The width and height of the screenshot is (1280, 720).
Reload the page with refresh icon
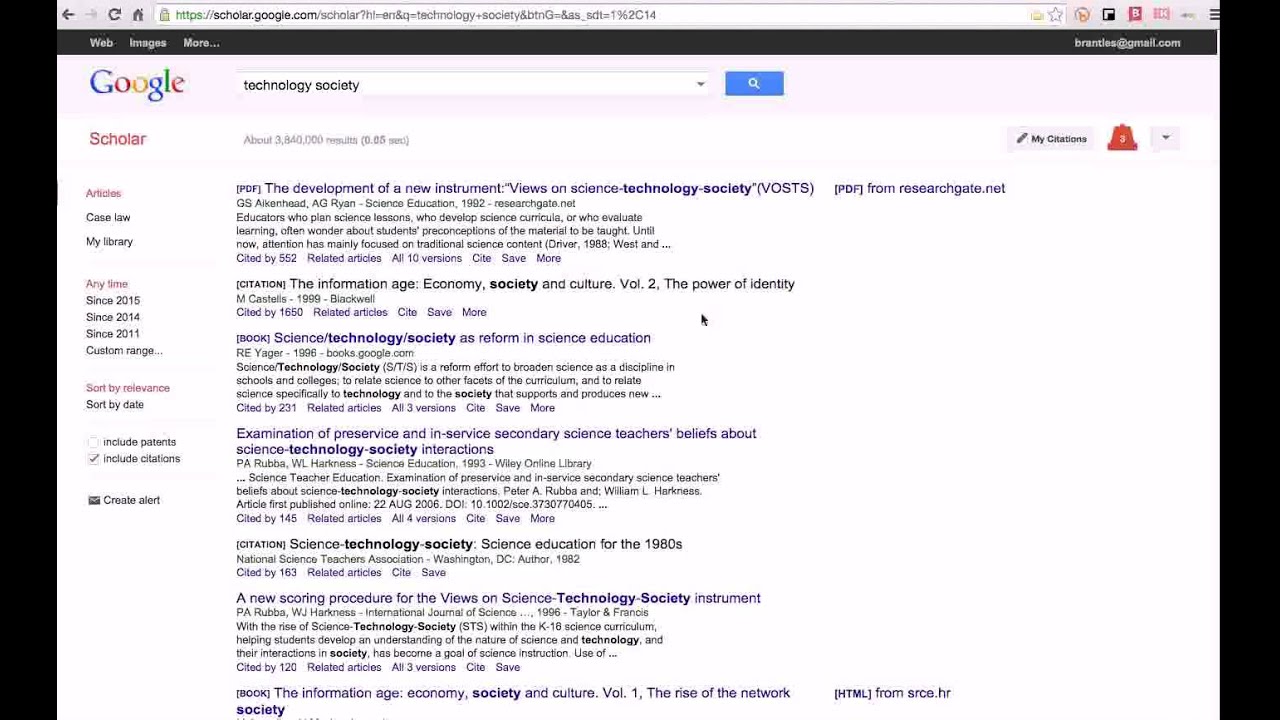115,15
